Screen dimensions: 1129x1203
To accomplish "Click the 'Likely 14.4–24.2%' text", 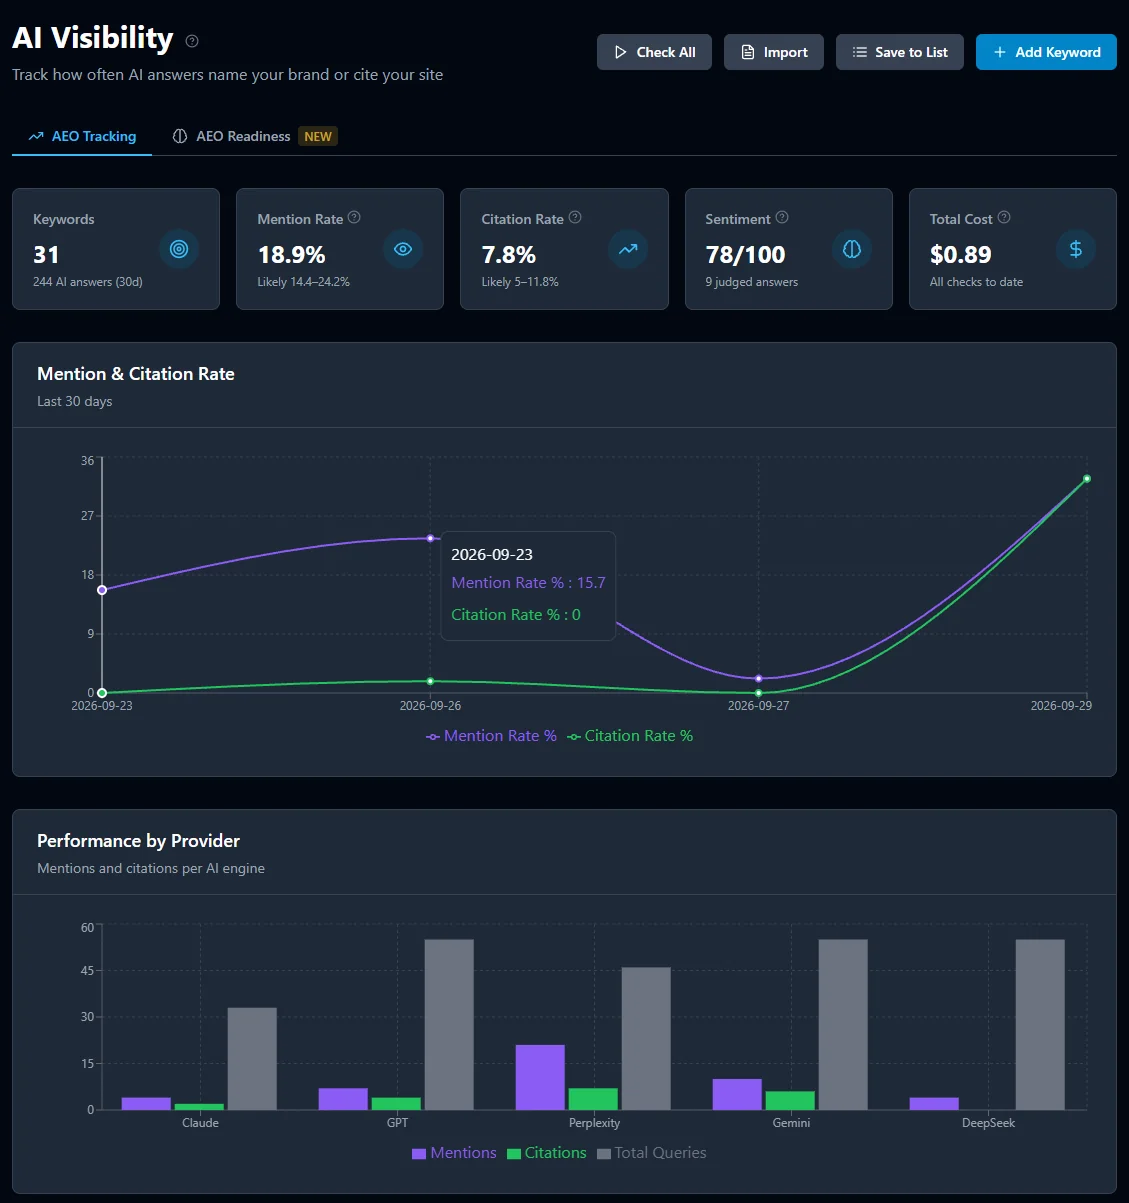I will (303, 282).
